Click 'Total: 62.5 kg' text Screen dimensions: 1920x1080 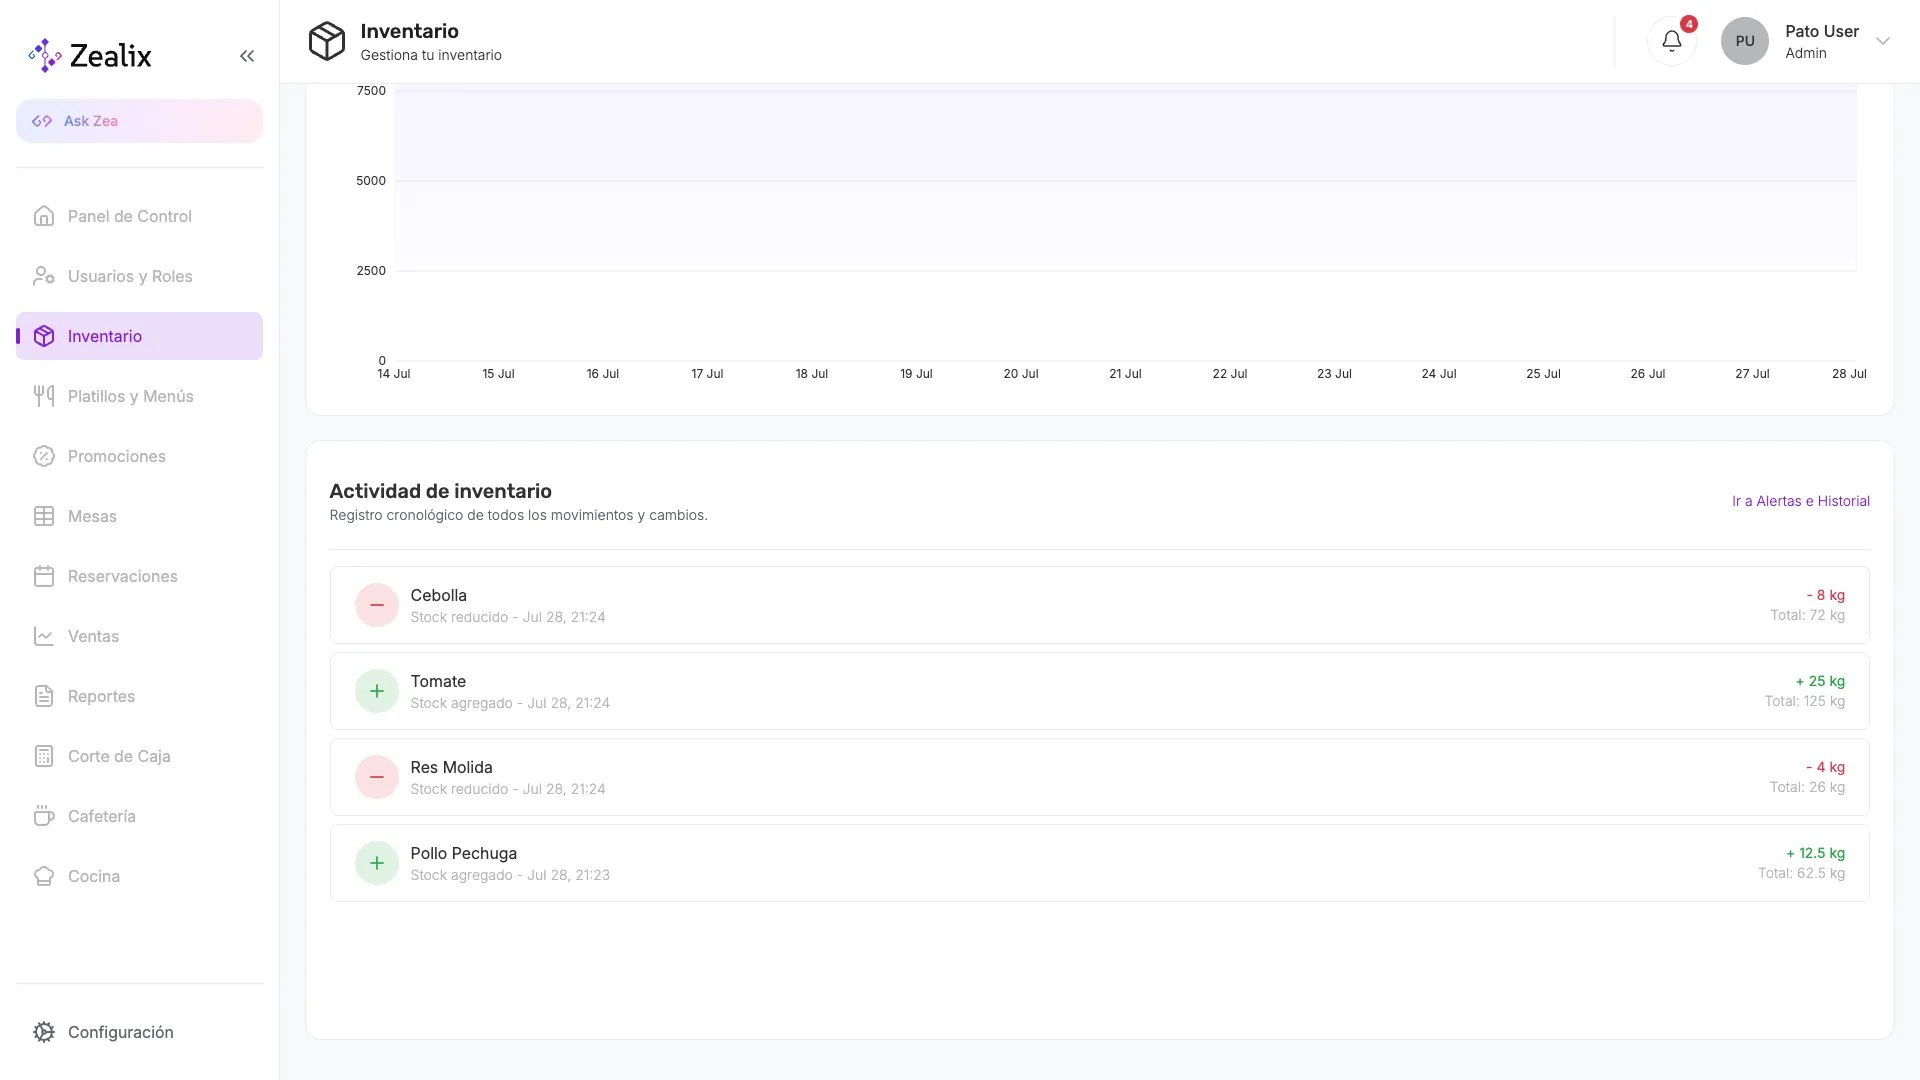1801,873
